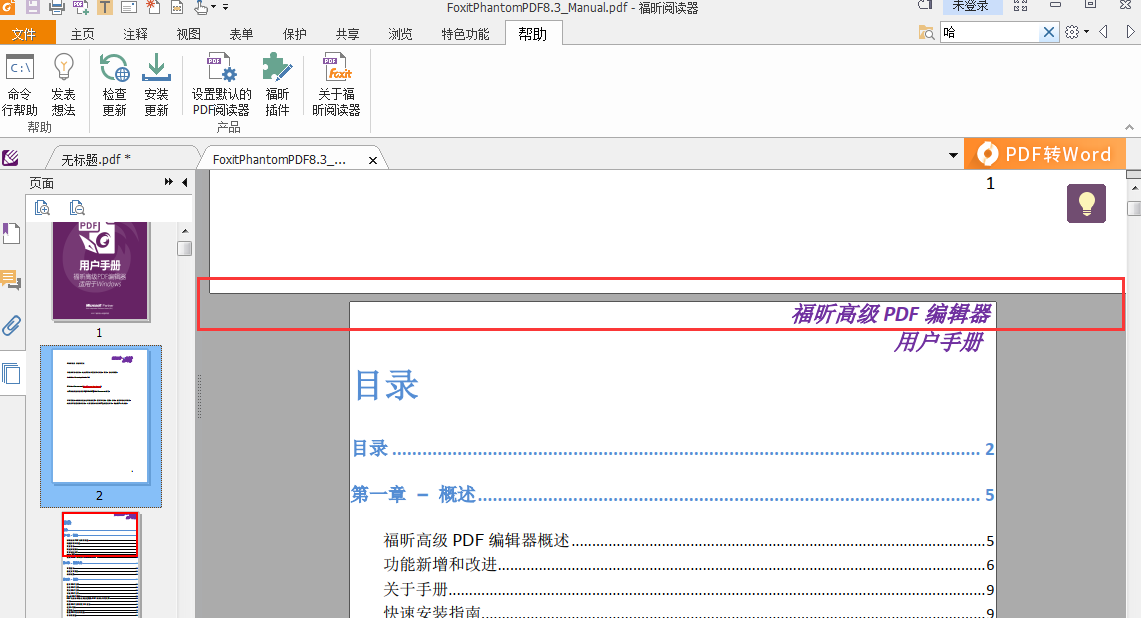
Task: Click the 福昕高级 PDF 编辑器概述 contents entry
Action: (x=688, y=540)
